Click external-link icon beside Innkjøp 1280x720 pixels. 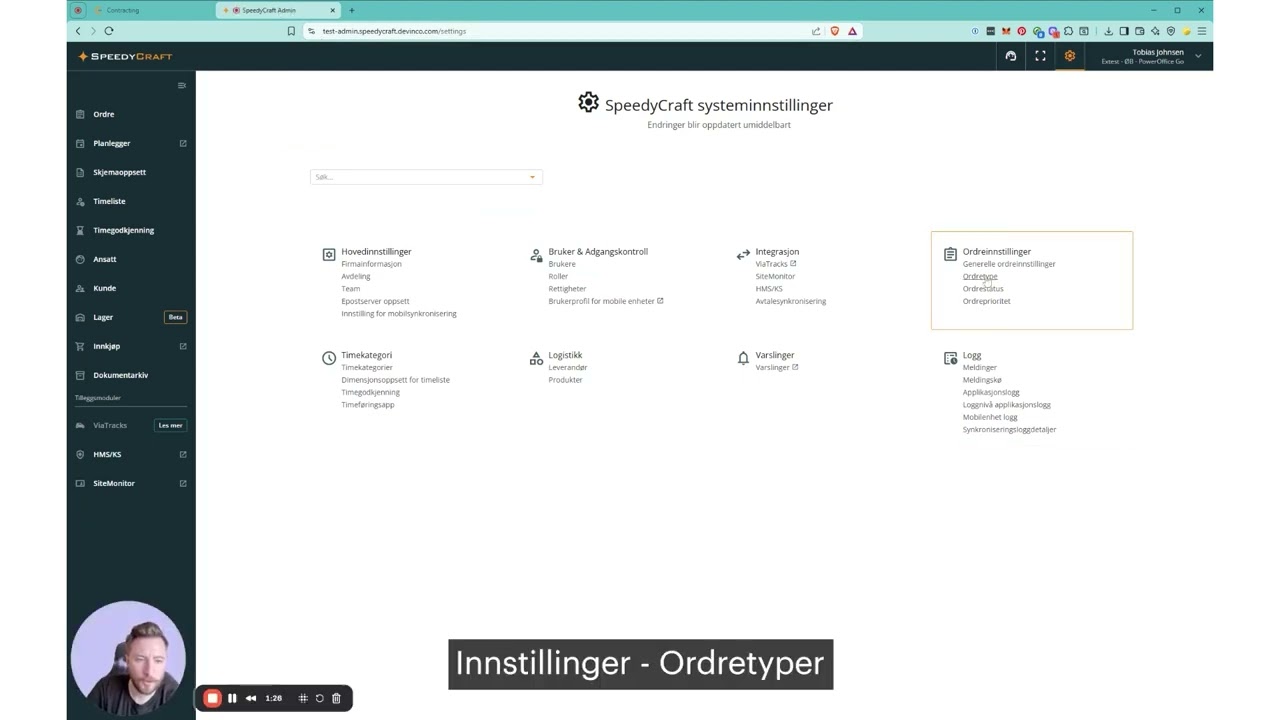pos(183,346)
